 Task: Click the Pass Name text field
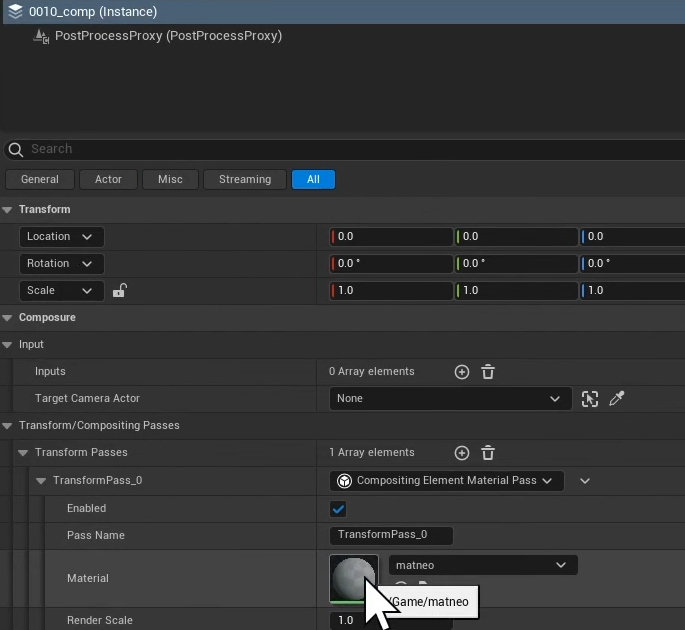[x=391, y=536]
